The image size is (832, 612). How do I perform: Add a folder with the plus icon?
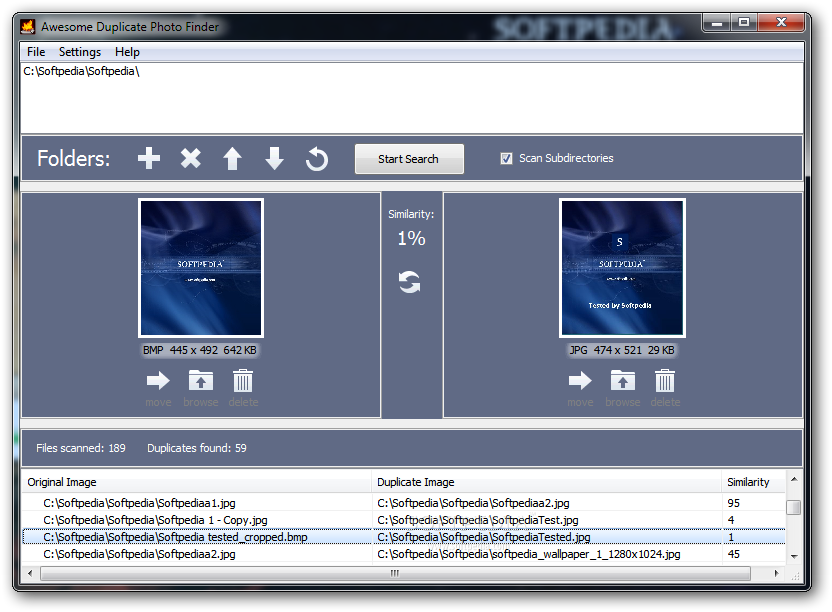point(149,158)
